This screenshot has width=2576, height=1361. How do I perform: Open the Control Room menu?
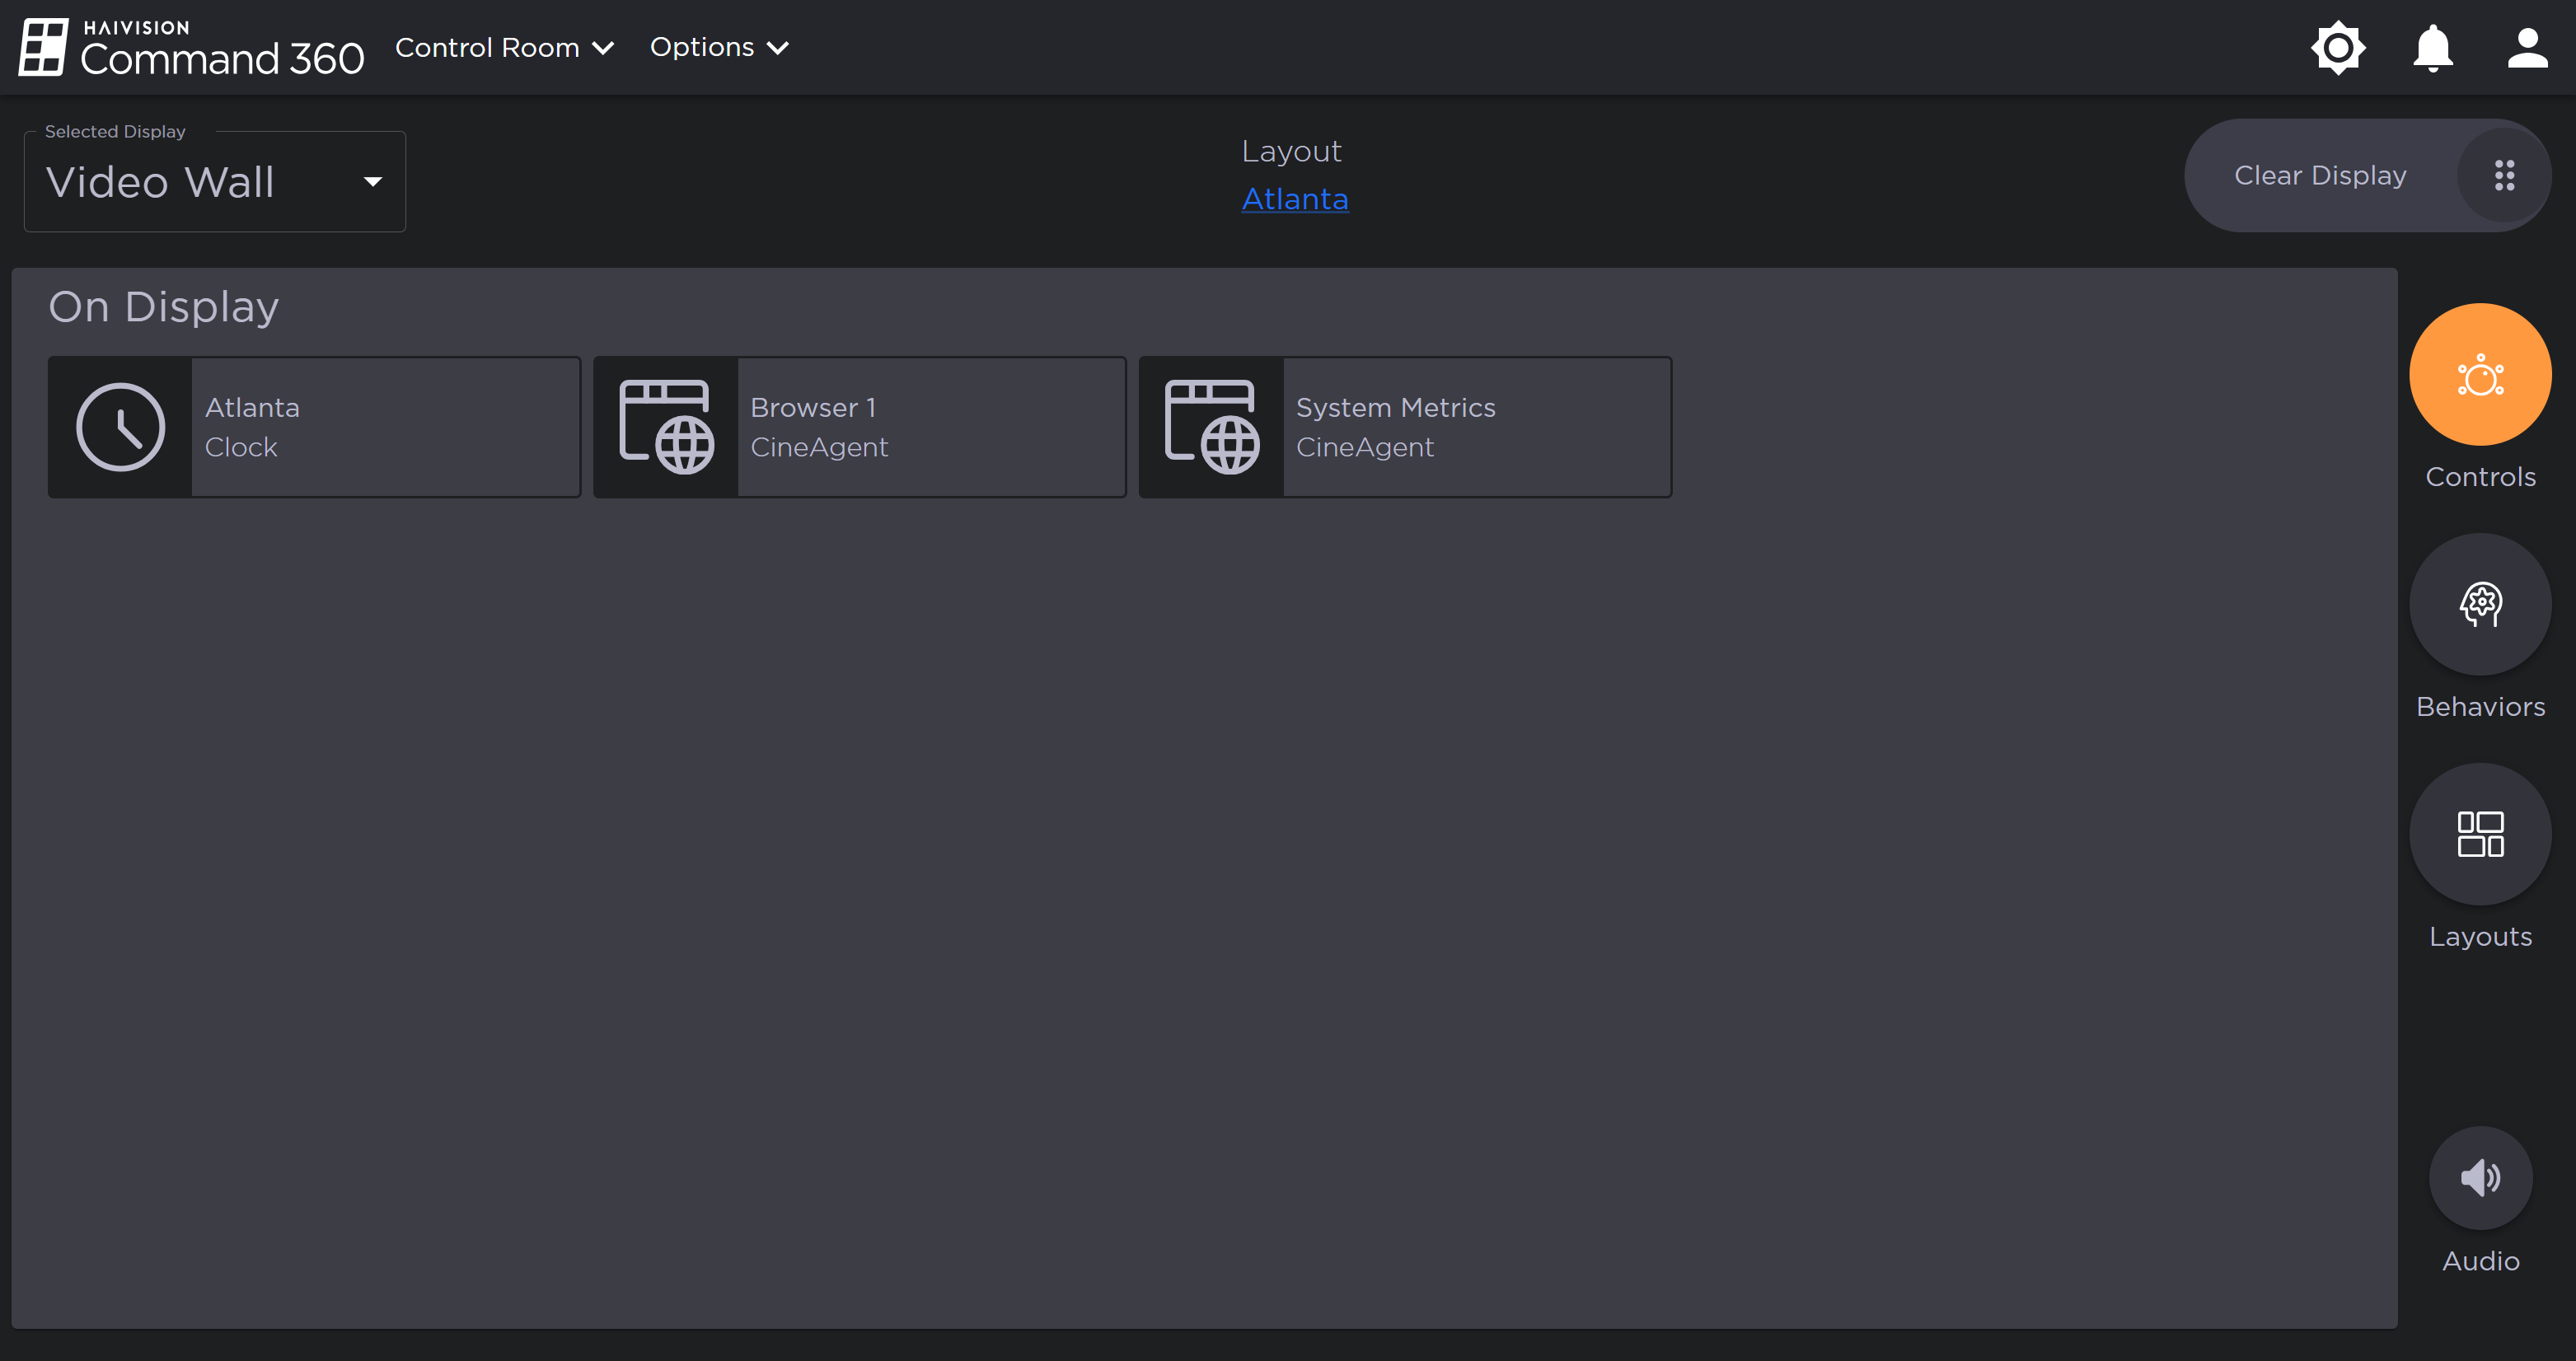[488, 48]
